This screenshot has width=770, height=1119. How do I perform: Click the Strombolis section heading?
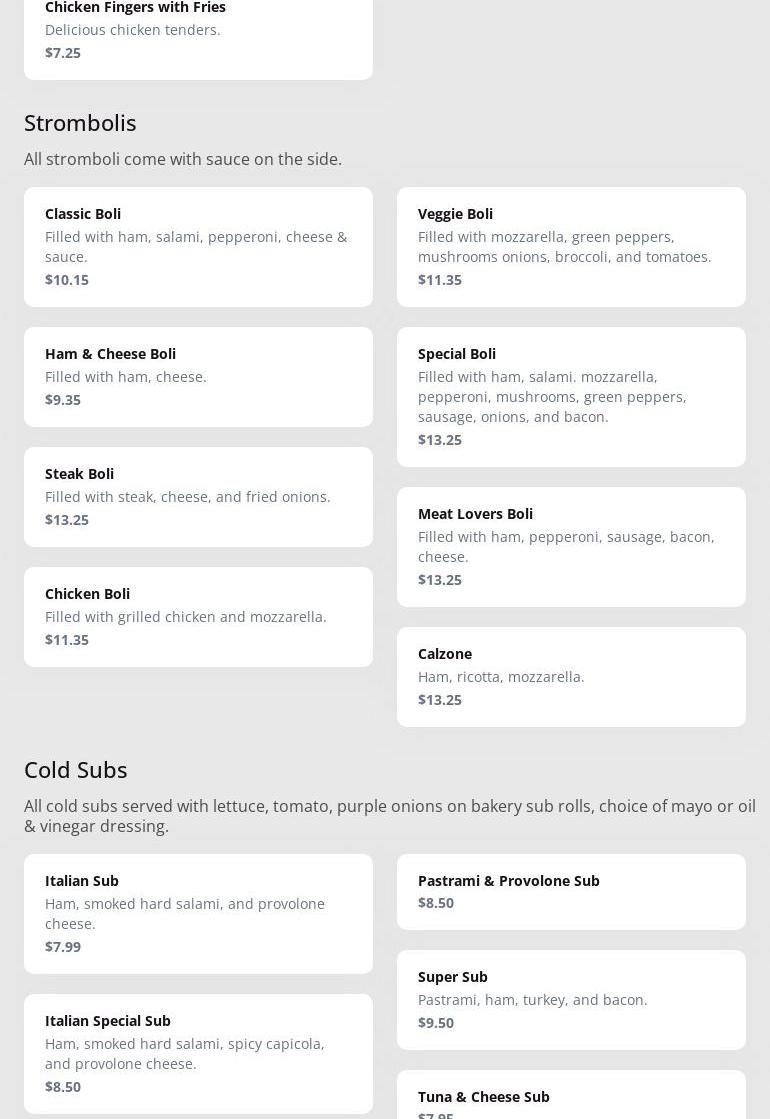[x=80, y=122]
